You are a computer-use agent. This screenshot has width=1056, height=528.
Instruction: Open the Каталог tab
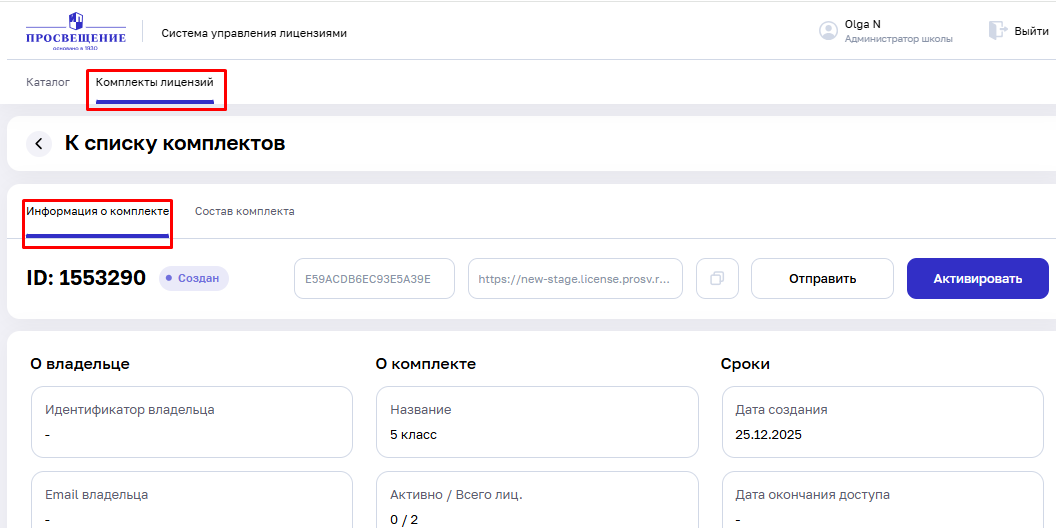click(48, 82)
